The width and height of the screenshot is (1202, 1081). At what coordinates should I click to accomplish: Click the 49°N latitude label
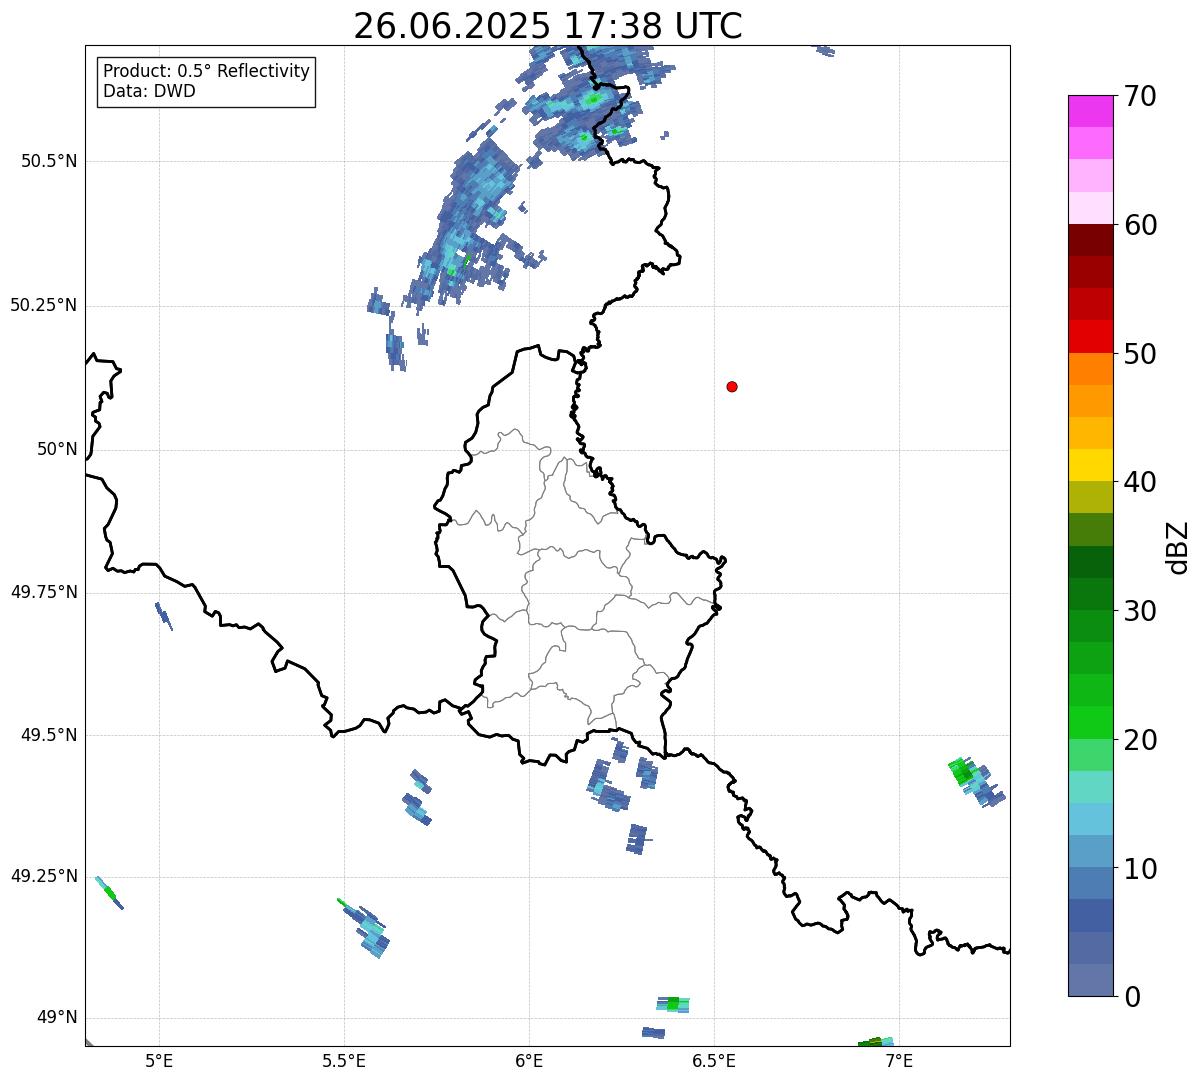coord(57,1017)
